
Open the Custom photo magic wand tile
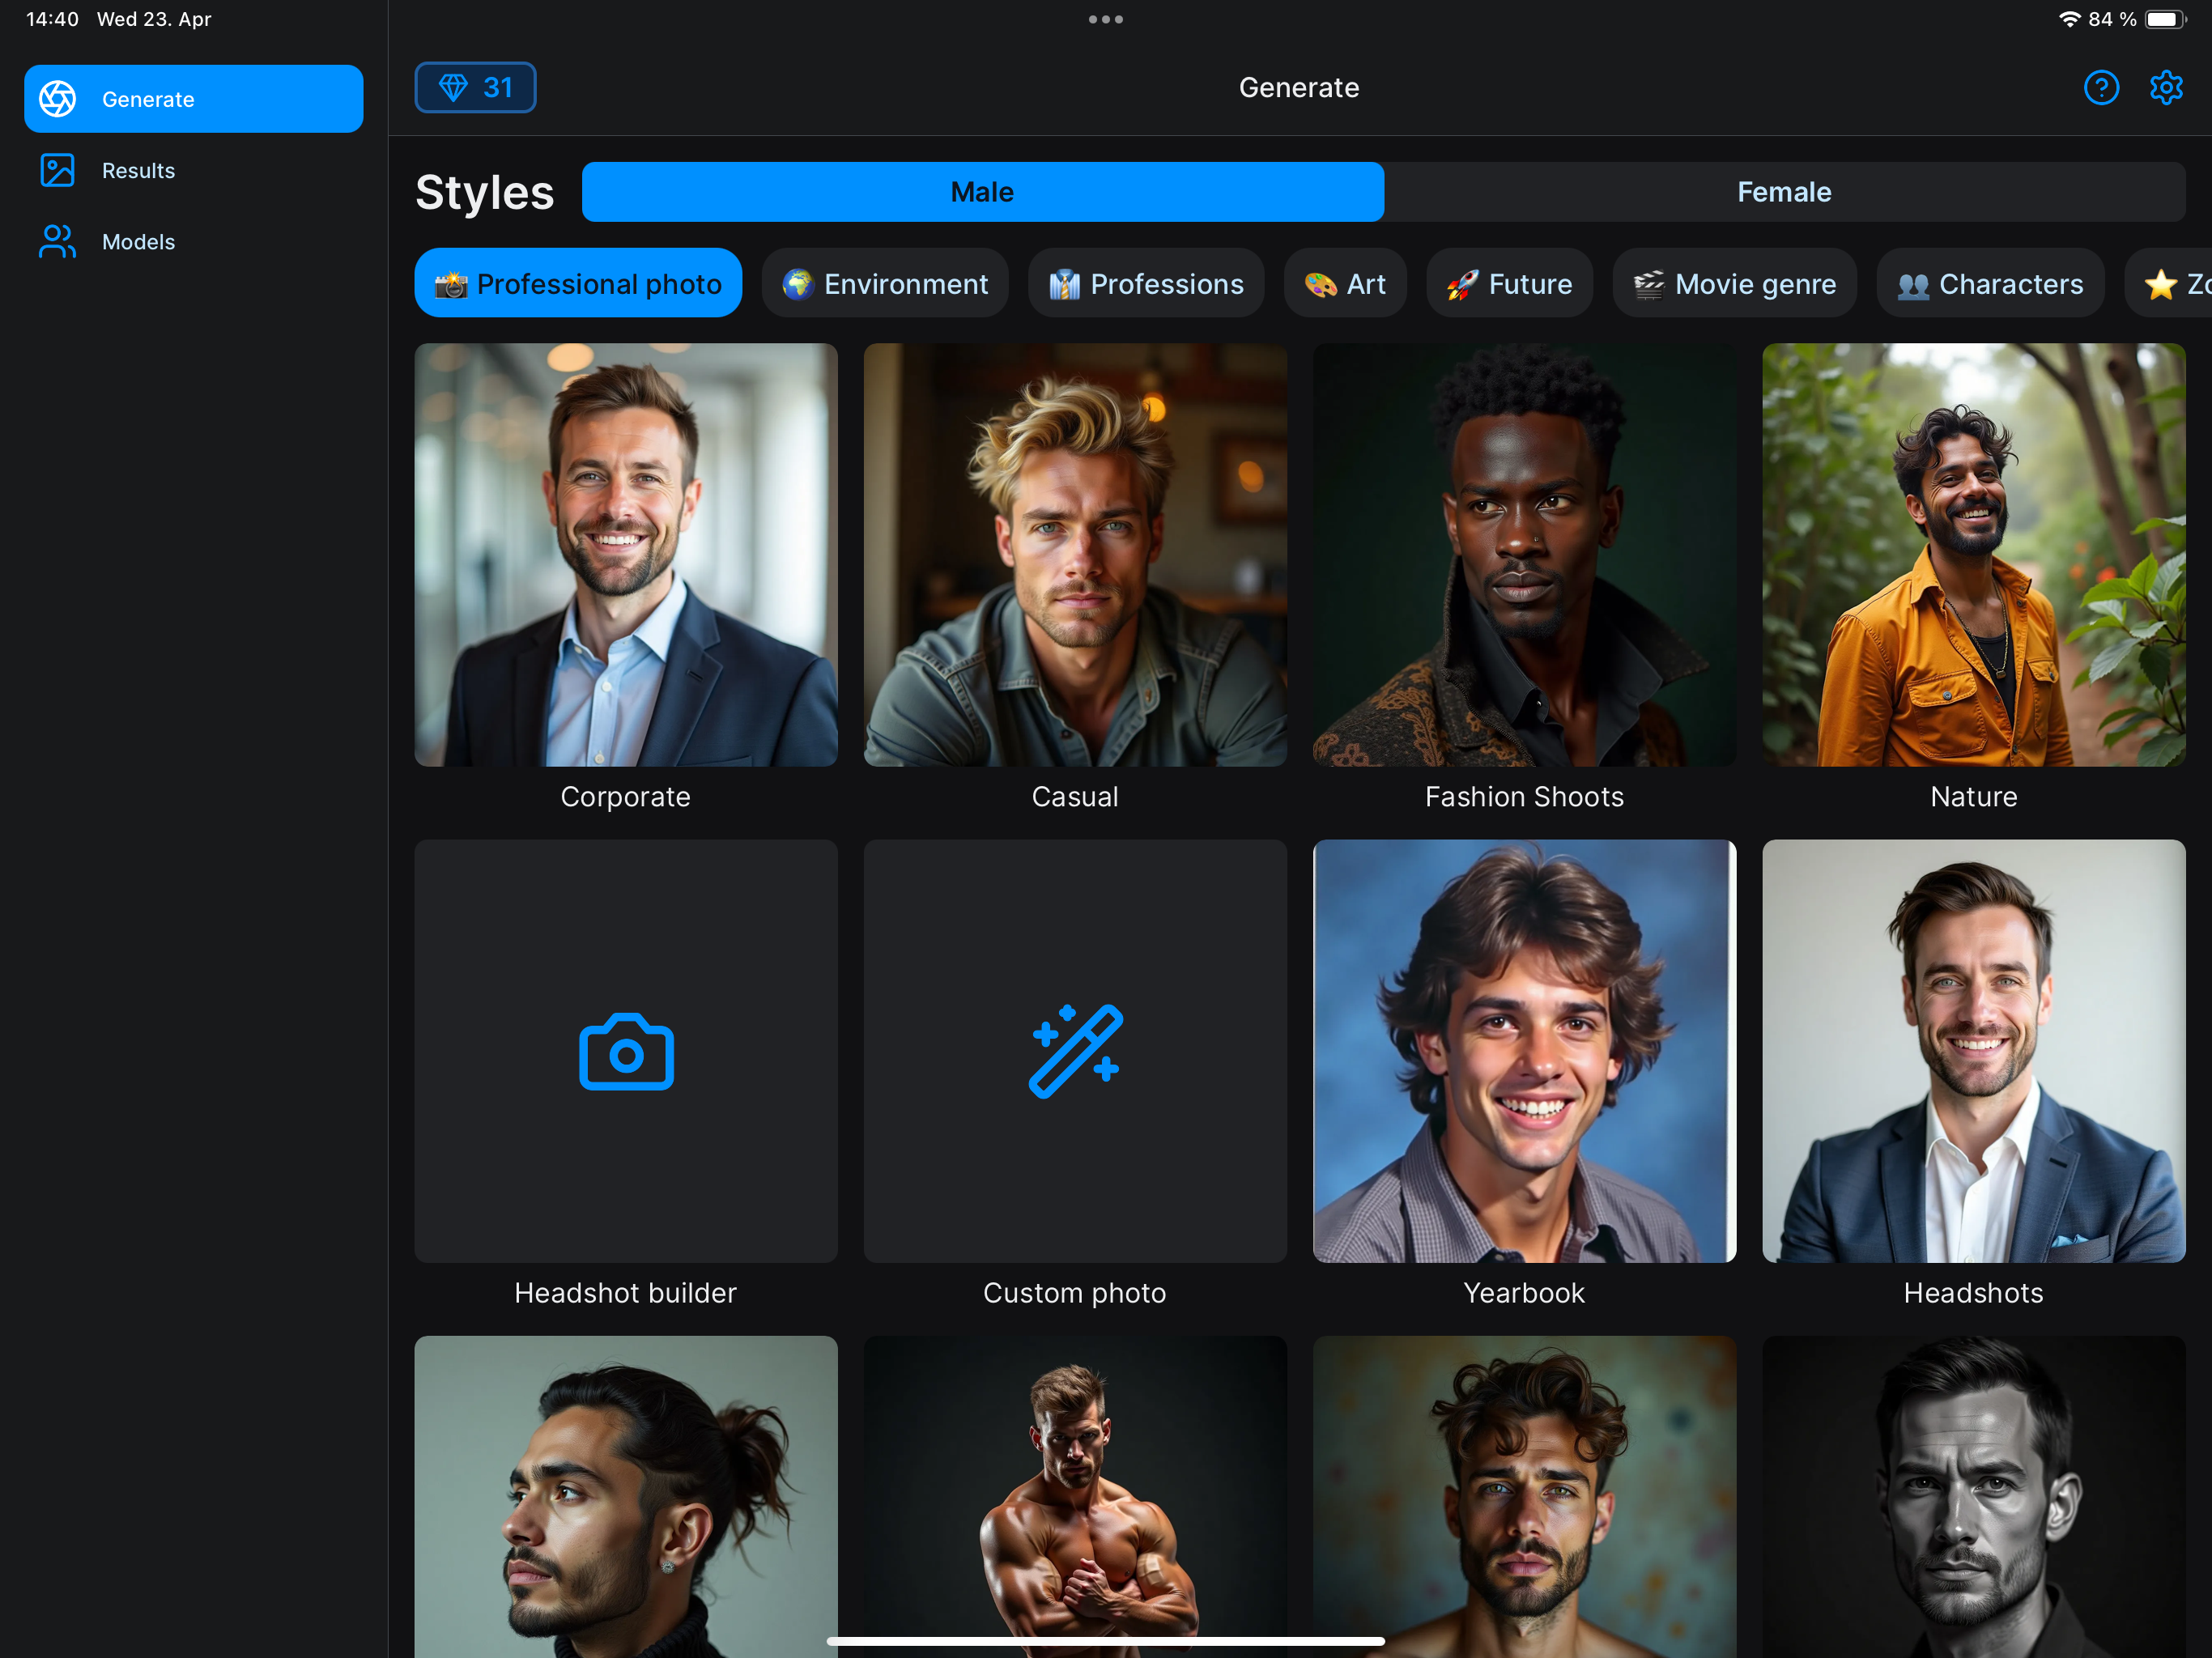pyautogui.click(x=1075, y=1050)
